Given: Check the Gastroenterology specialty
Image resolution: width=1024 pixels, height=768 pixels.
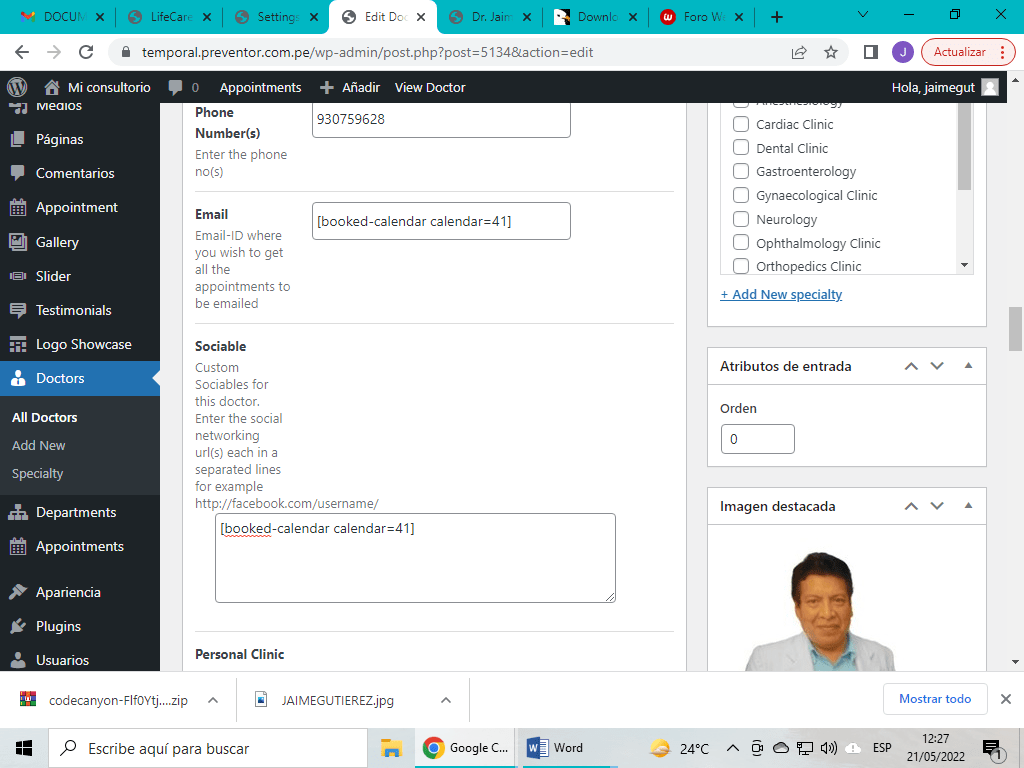Looking at the screenshot, I should [741, 171].
